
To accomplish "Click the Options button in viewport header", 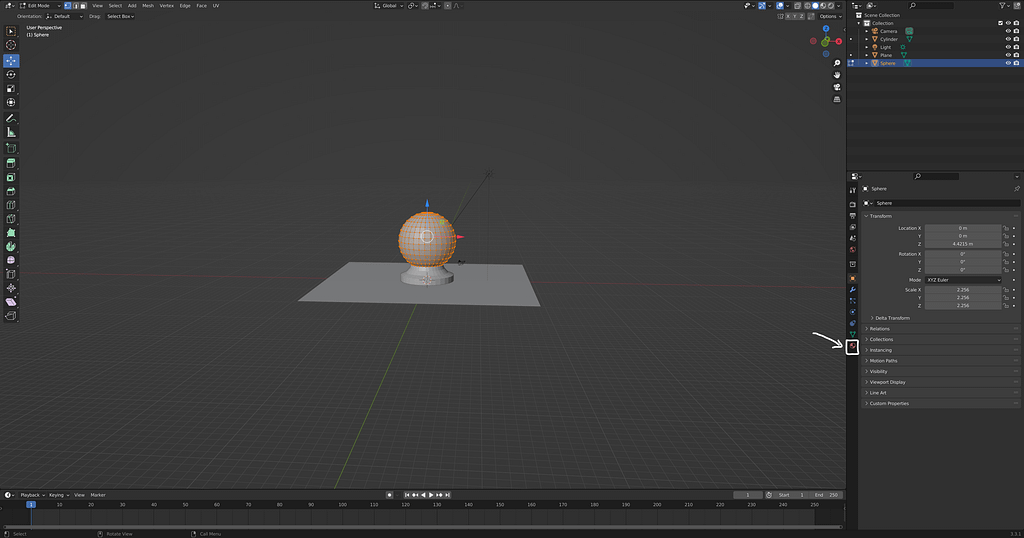I will coord(829,16).
